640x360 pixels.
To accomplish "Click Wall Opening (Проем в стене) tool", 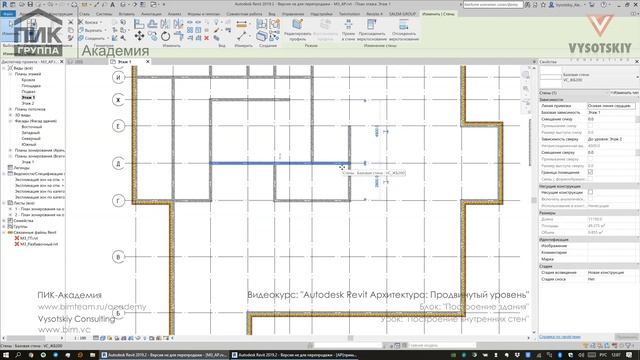I will point(348,30).
